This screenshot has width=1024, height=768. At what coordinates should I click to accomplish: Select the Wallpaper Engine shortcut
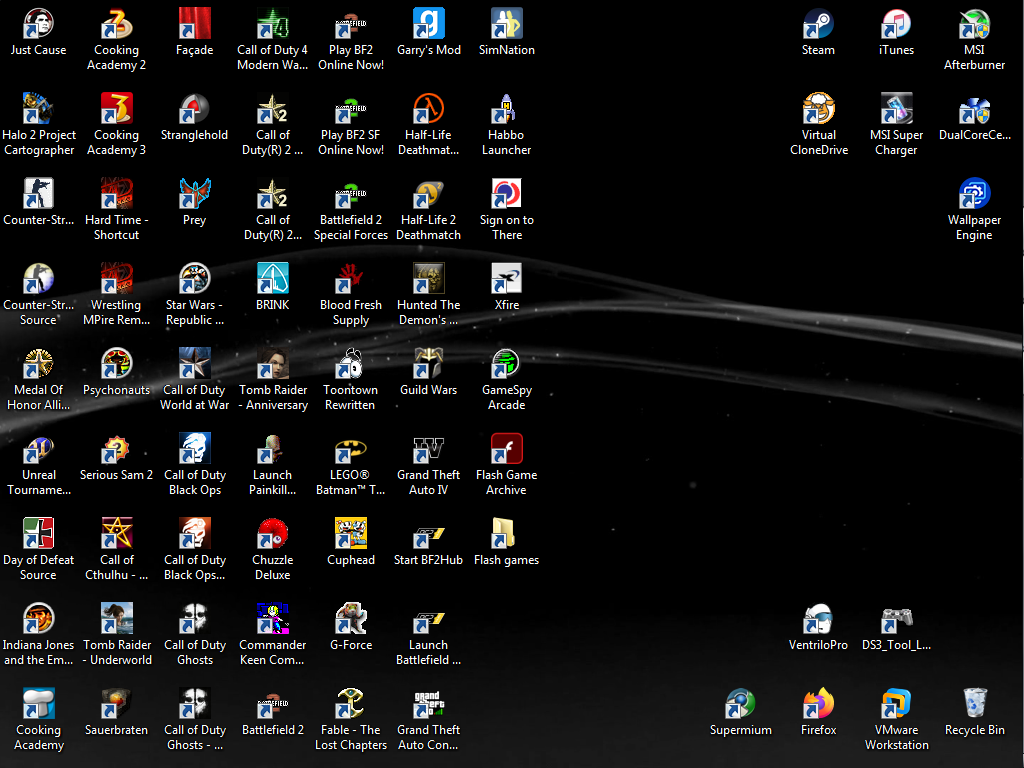(974, 195)
